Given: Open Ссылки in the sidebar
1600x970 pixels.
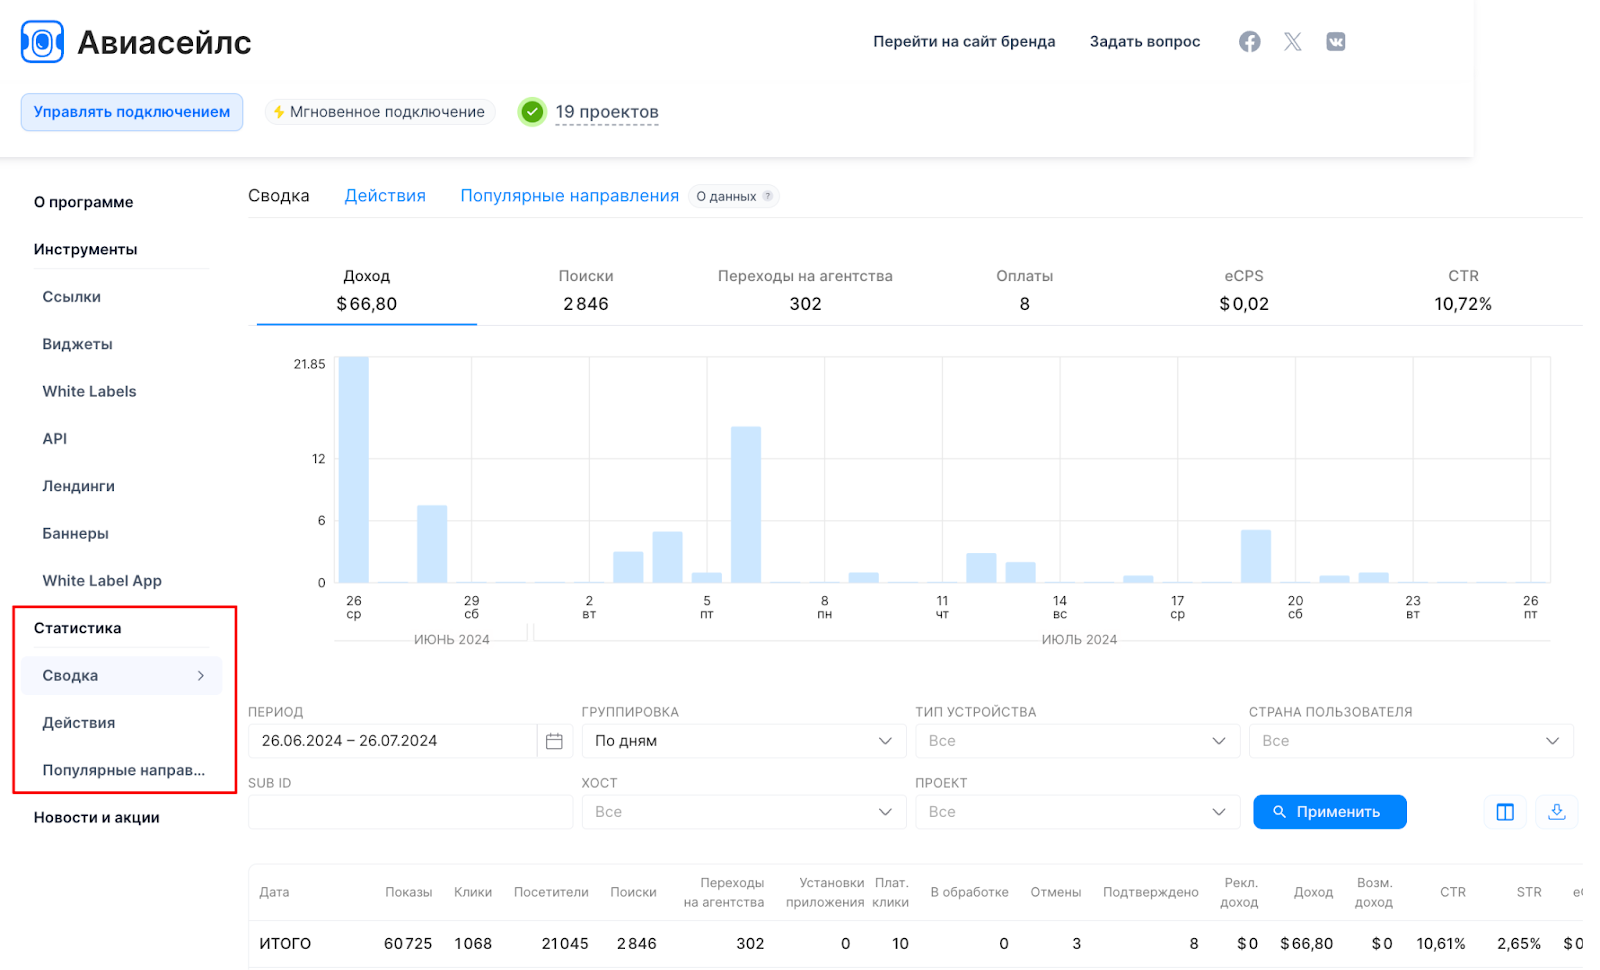Looking at the screenshot, I should click(x=72, y=297).
